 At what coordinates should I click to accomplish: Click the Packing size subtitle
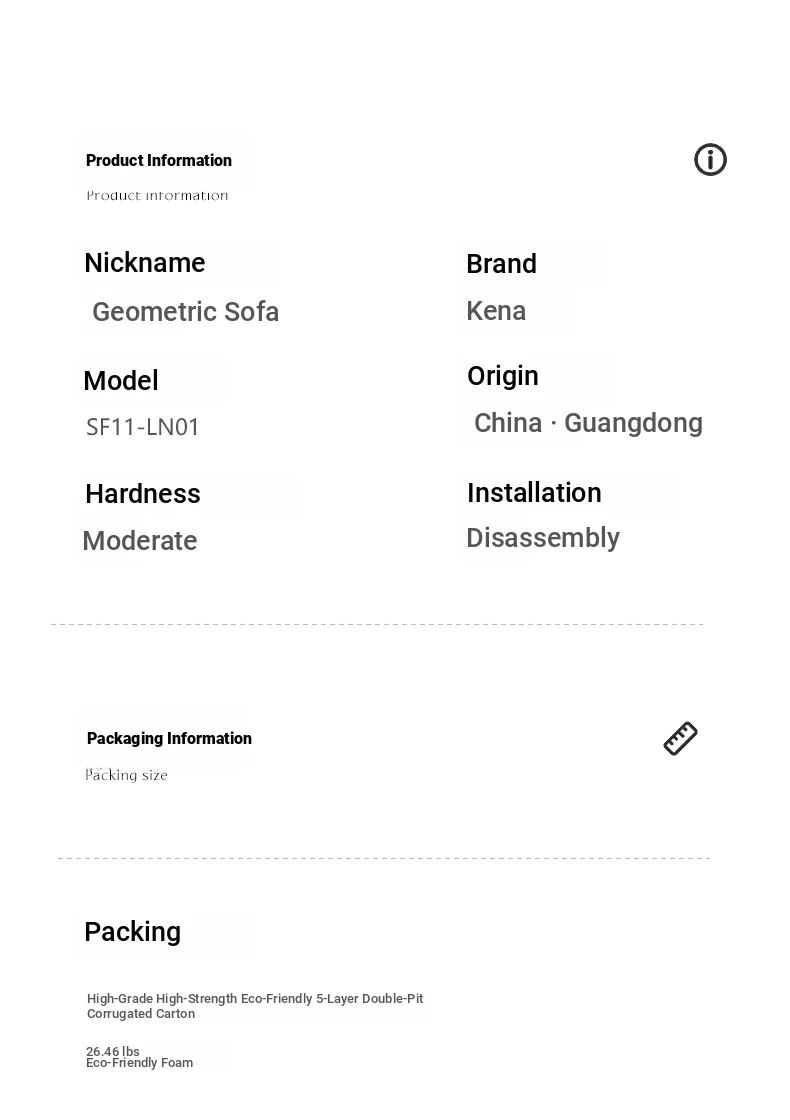126,775
